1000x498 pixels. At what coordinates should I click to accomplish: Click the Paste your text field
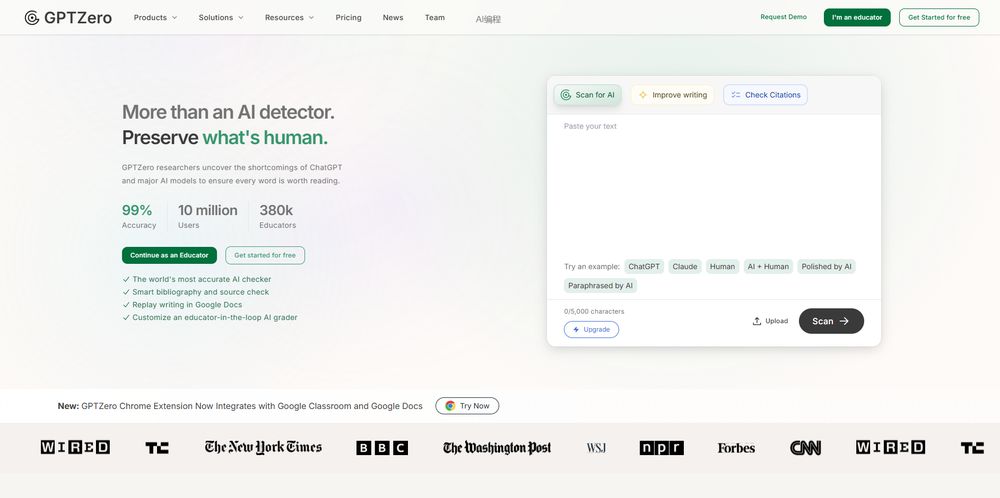(713, 180)
